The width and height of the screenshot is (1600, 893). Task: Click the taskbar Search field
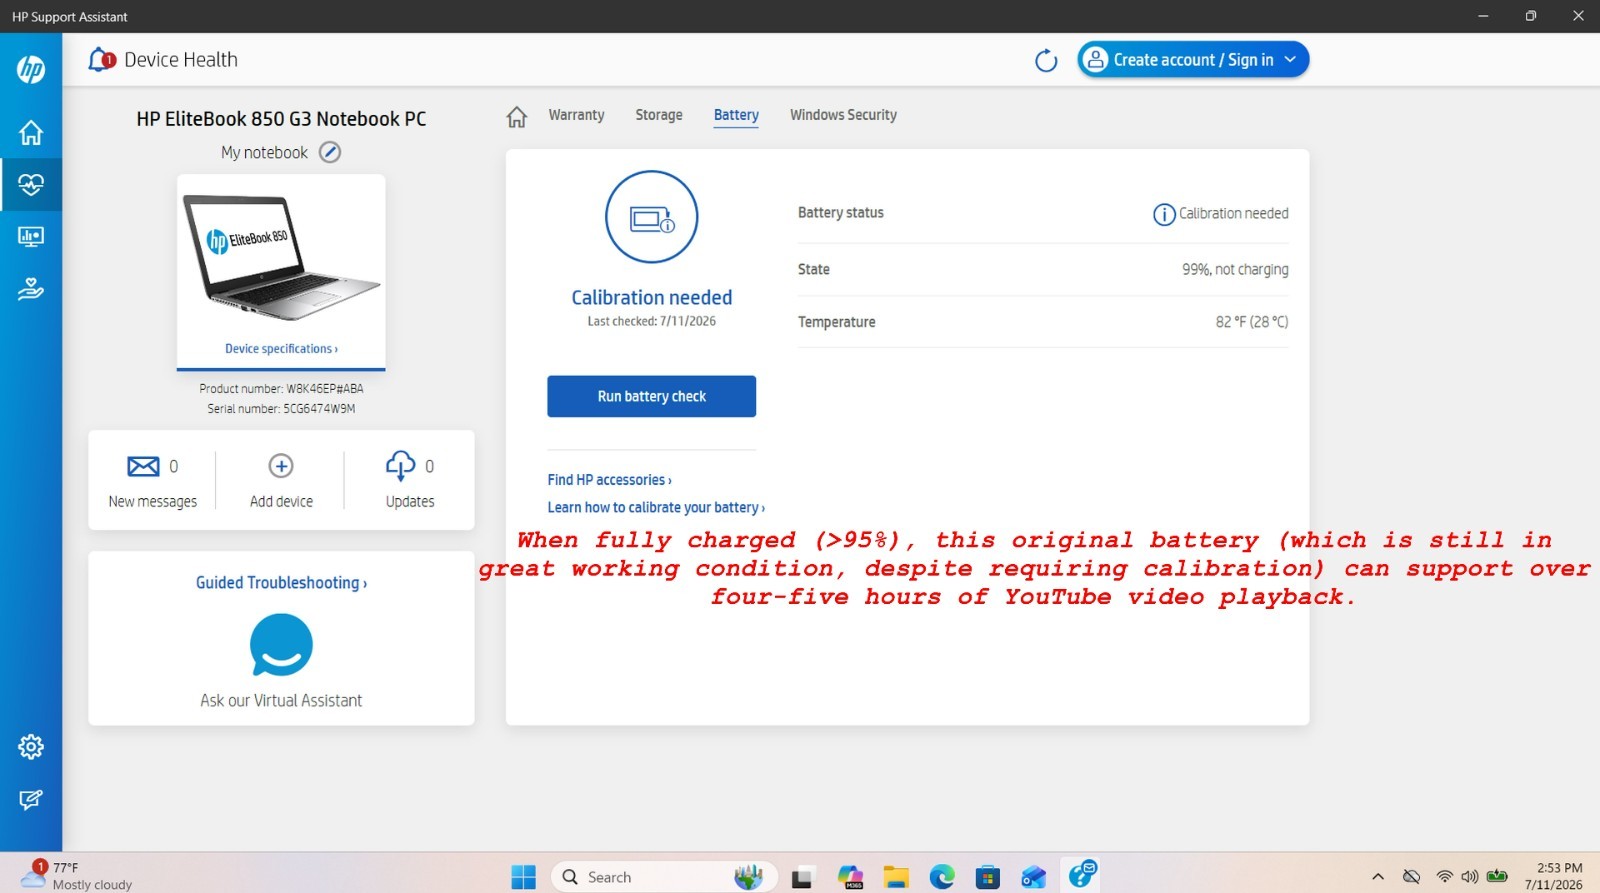tap(664, 877)
